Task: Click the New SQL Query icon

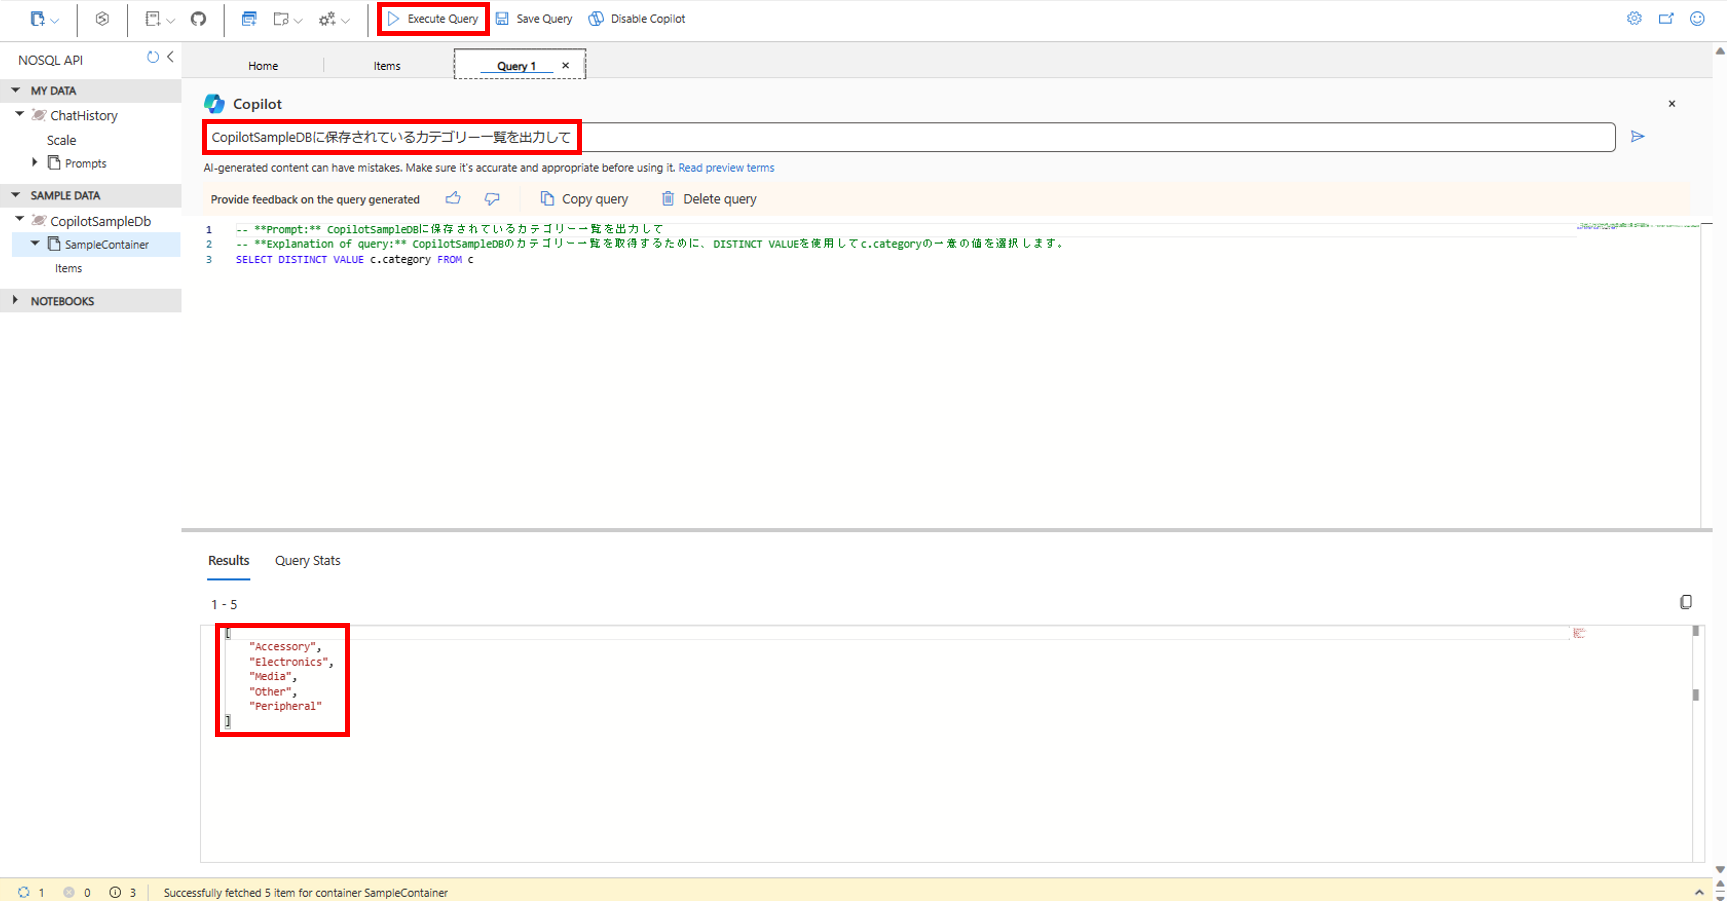Action: point(153,19)
